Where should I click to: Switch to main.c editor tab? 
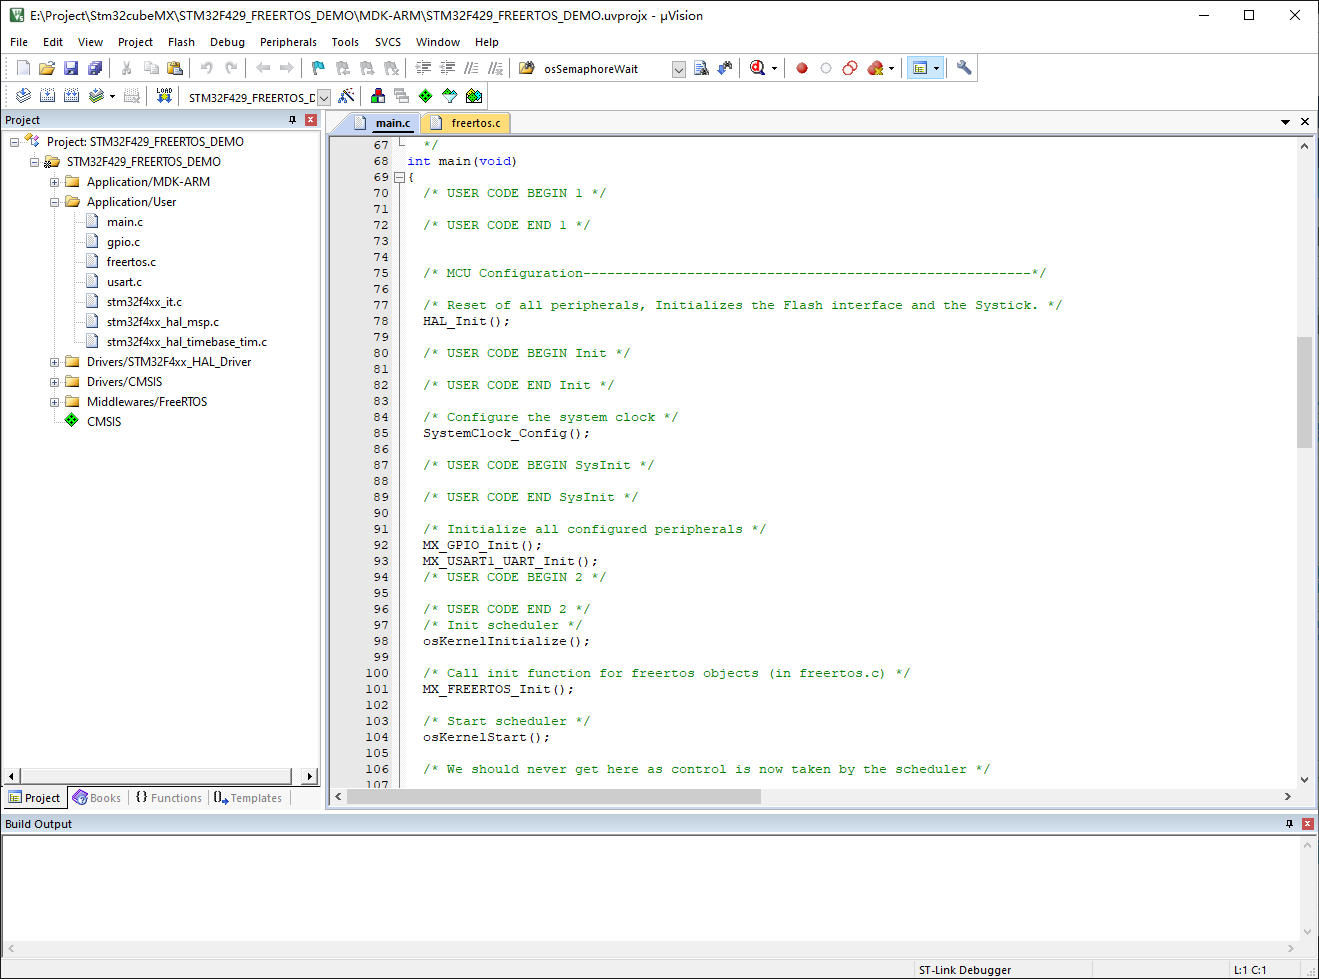[x=384, y=123]
